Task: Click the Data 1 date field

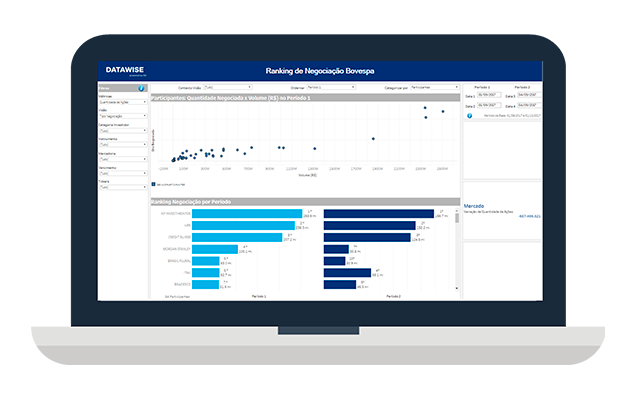Action: (489, 95)
